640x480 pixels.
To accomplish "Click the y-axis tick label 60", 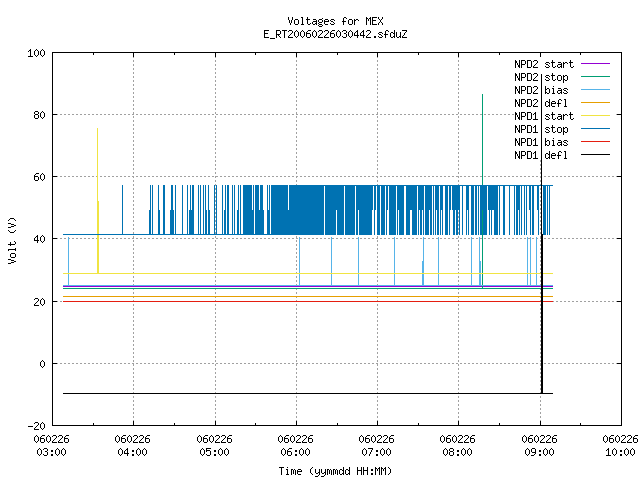I will click(39, 177).
